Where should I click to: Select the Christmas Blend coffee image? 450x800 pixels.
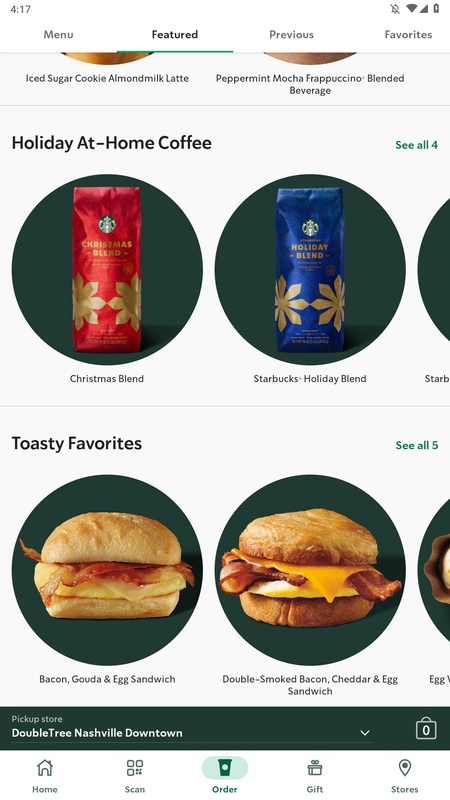point(107,269)
